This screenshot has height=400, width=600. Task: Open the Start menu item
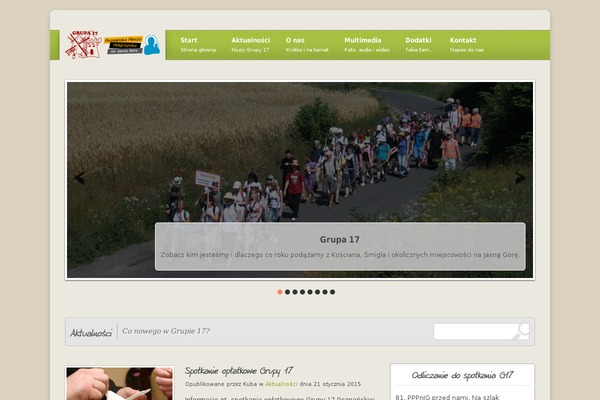click(198, 45)
